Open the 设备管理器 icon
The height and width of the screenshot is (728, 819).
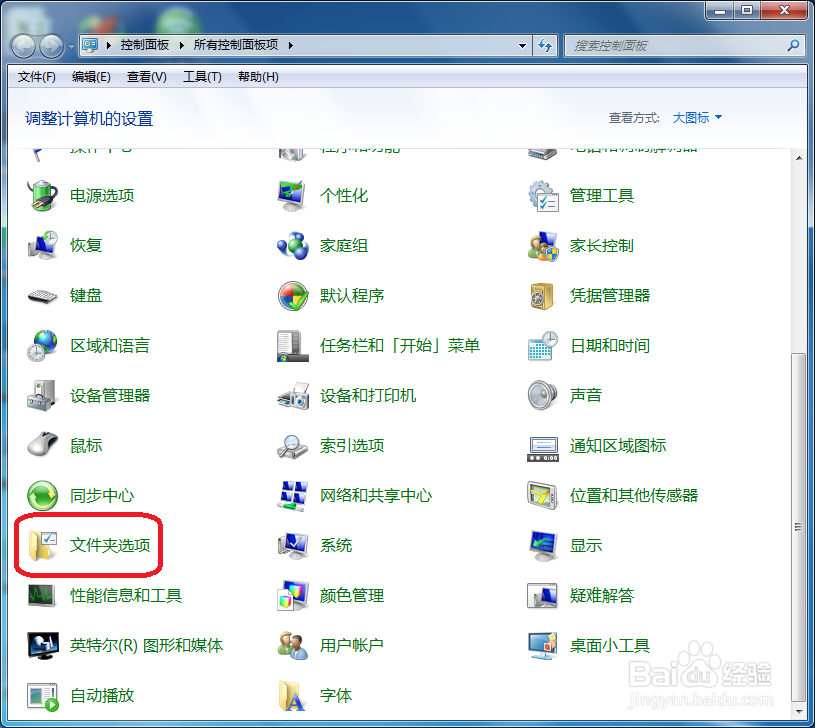[x=42, y=395]
